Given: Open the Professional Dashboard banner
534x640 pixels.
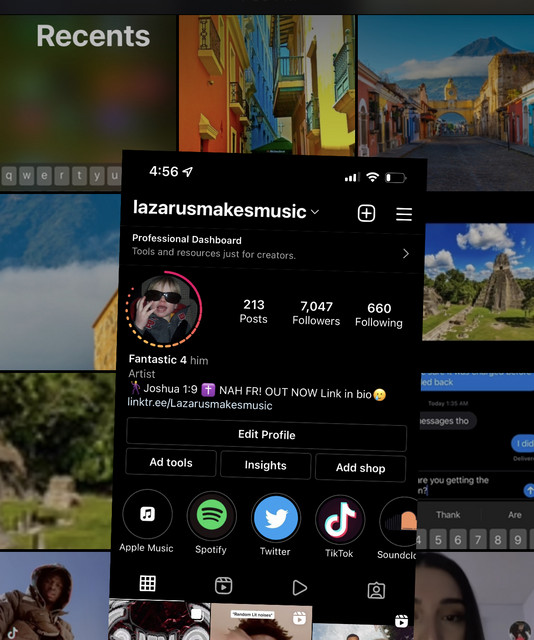Looking at the screenshot, I should 270,247.
